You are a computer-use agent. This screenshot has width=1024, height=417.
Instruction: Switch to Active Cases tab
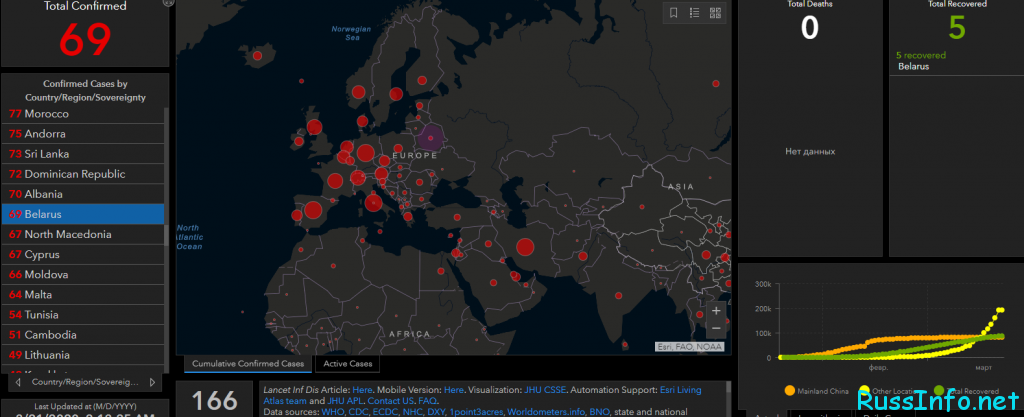tap(347, 363)
